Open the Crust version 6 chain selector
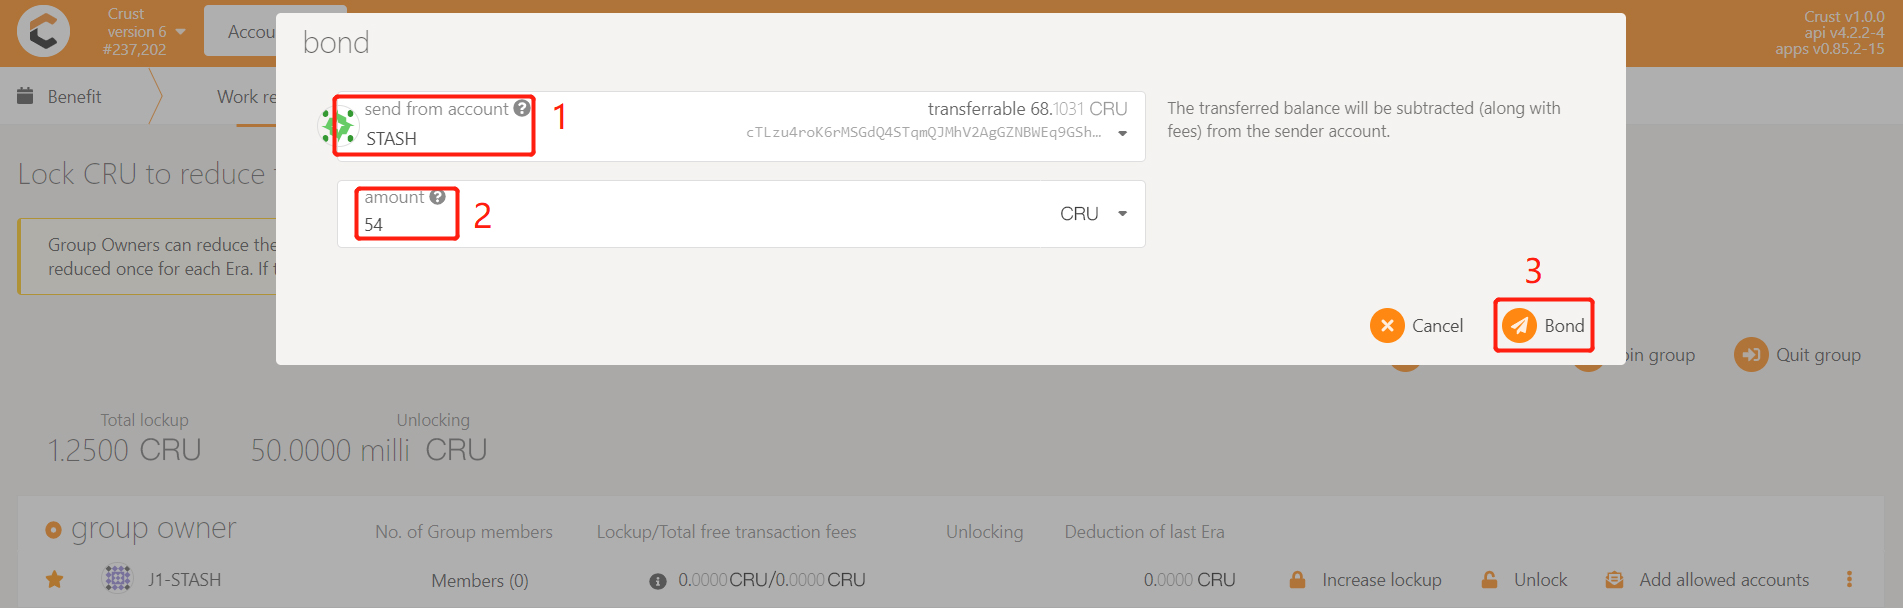This screenshot has height=608, width=1903. pos(144,32)
